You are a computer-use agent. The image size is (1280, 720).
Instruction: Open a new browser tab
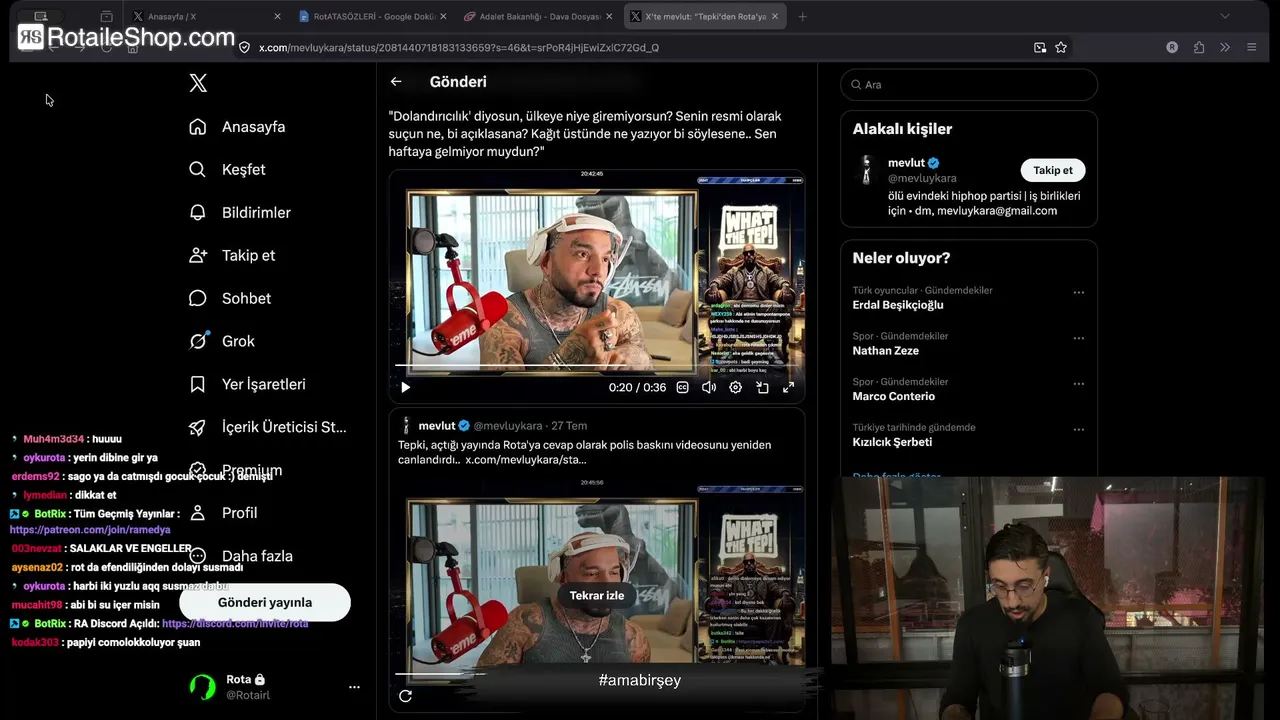point(802,17)
